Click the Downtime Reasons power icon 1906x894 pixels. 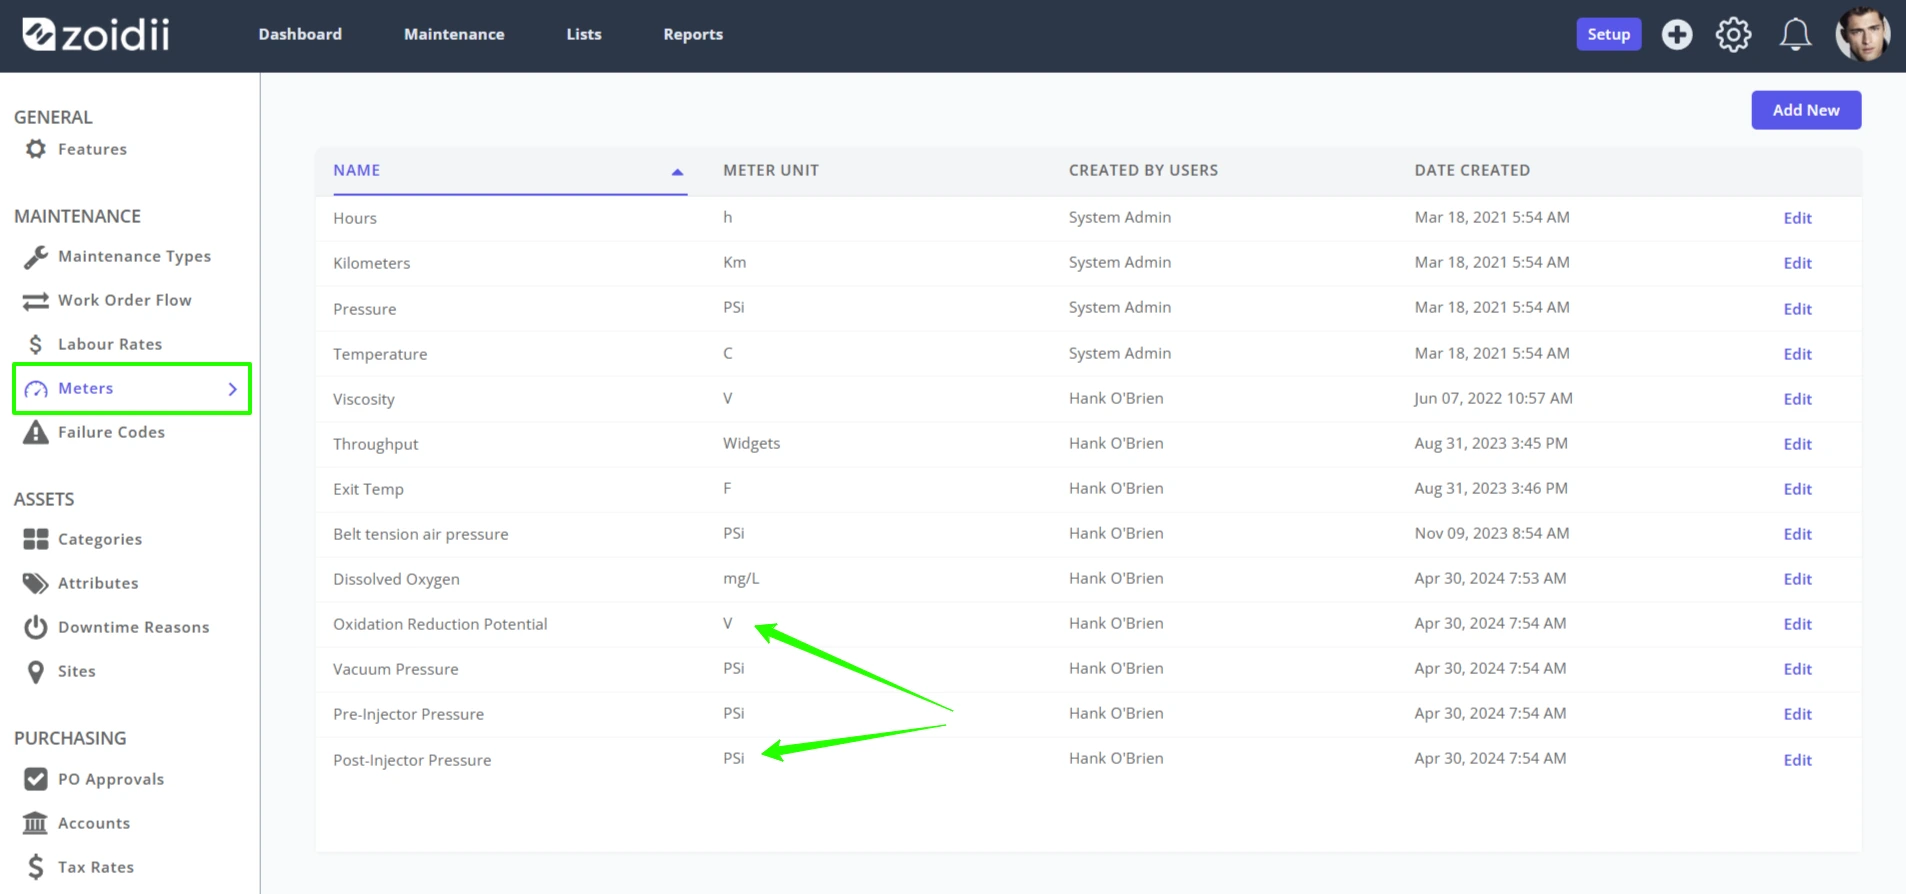pyautogui.click(x=36, y=627)
